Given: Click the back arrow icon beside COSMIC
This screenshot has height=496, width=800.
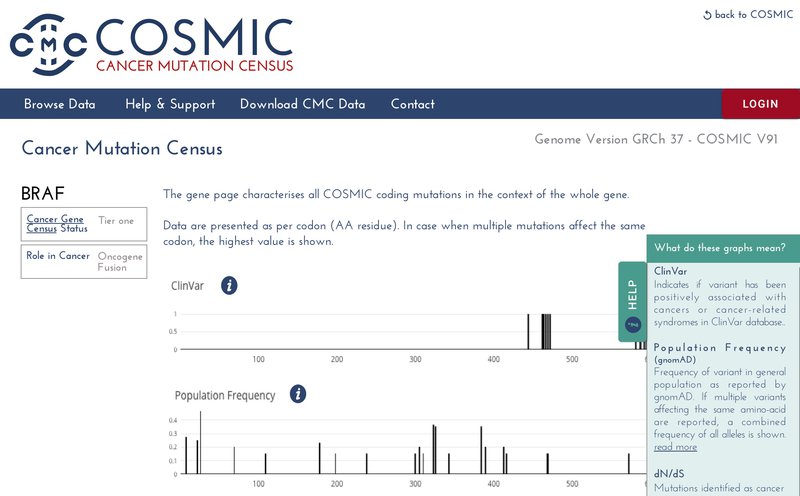Looking at the screenshot, I should [708, 15].
